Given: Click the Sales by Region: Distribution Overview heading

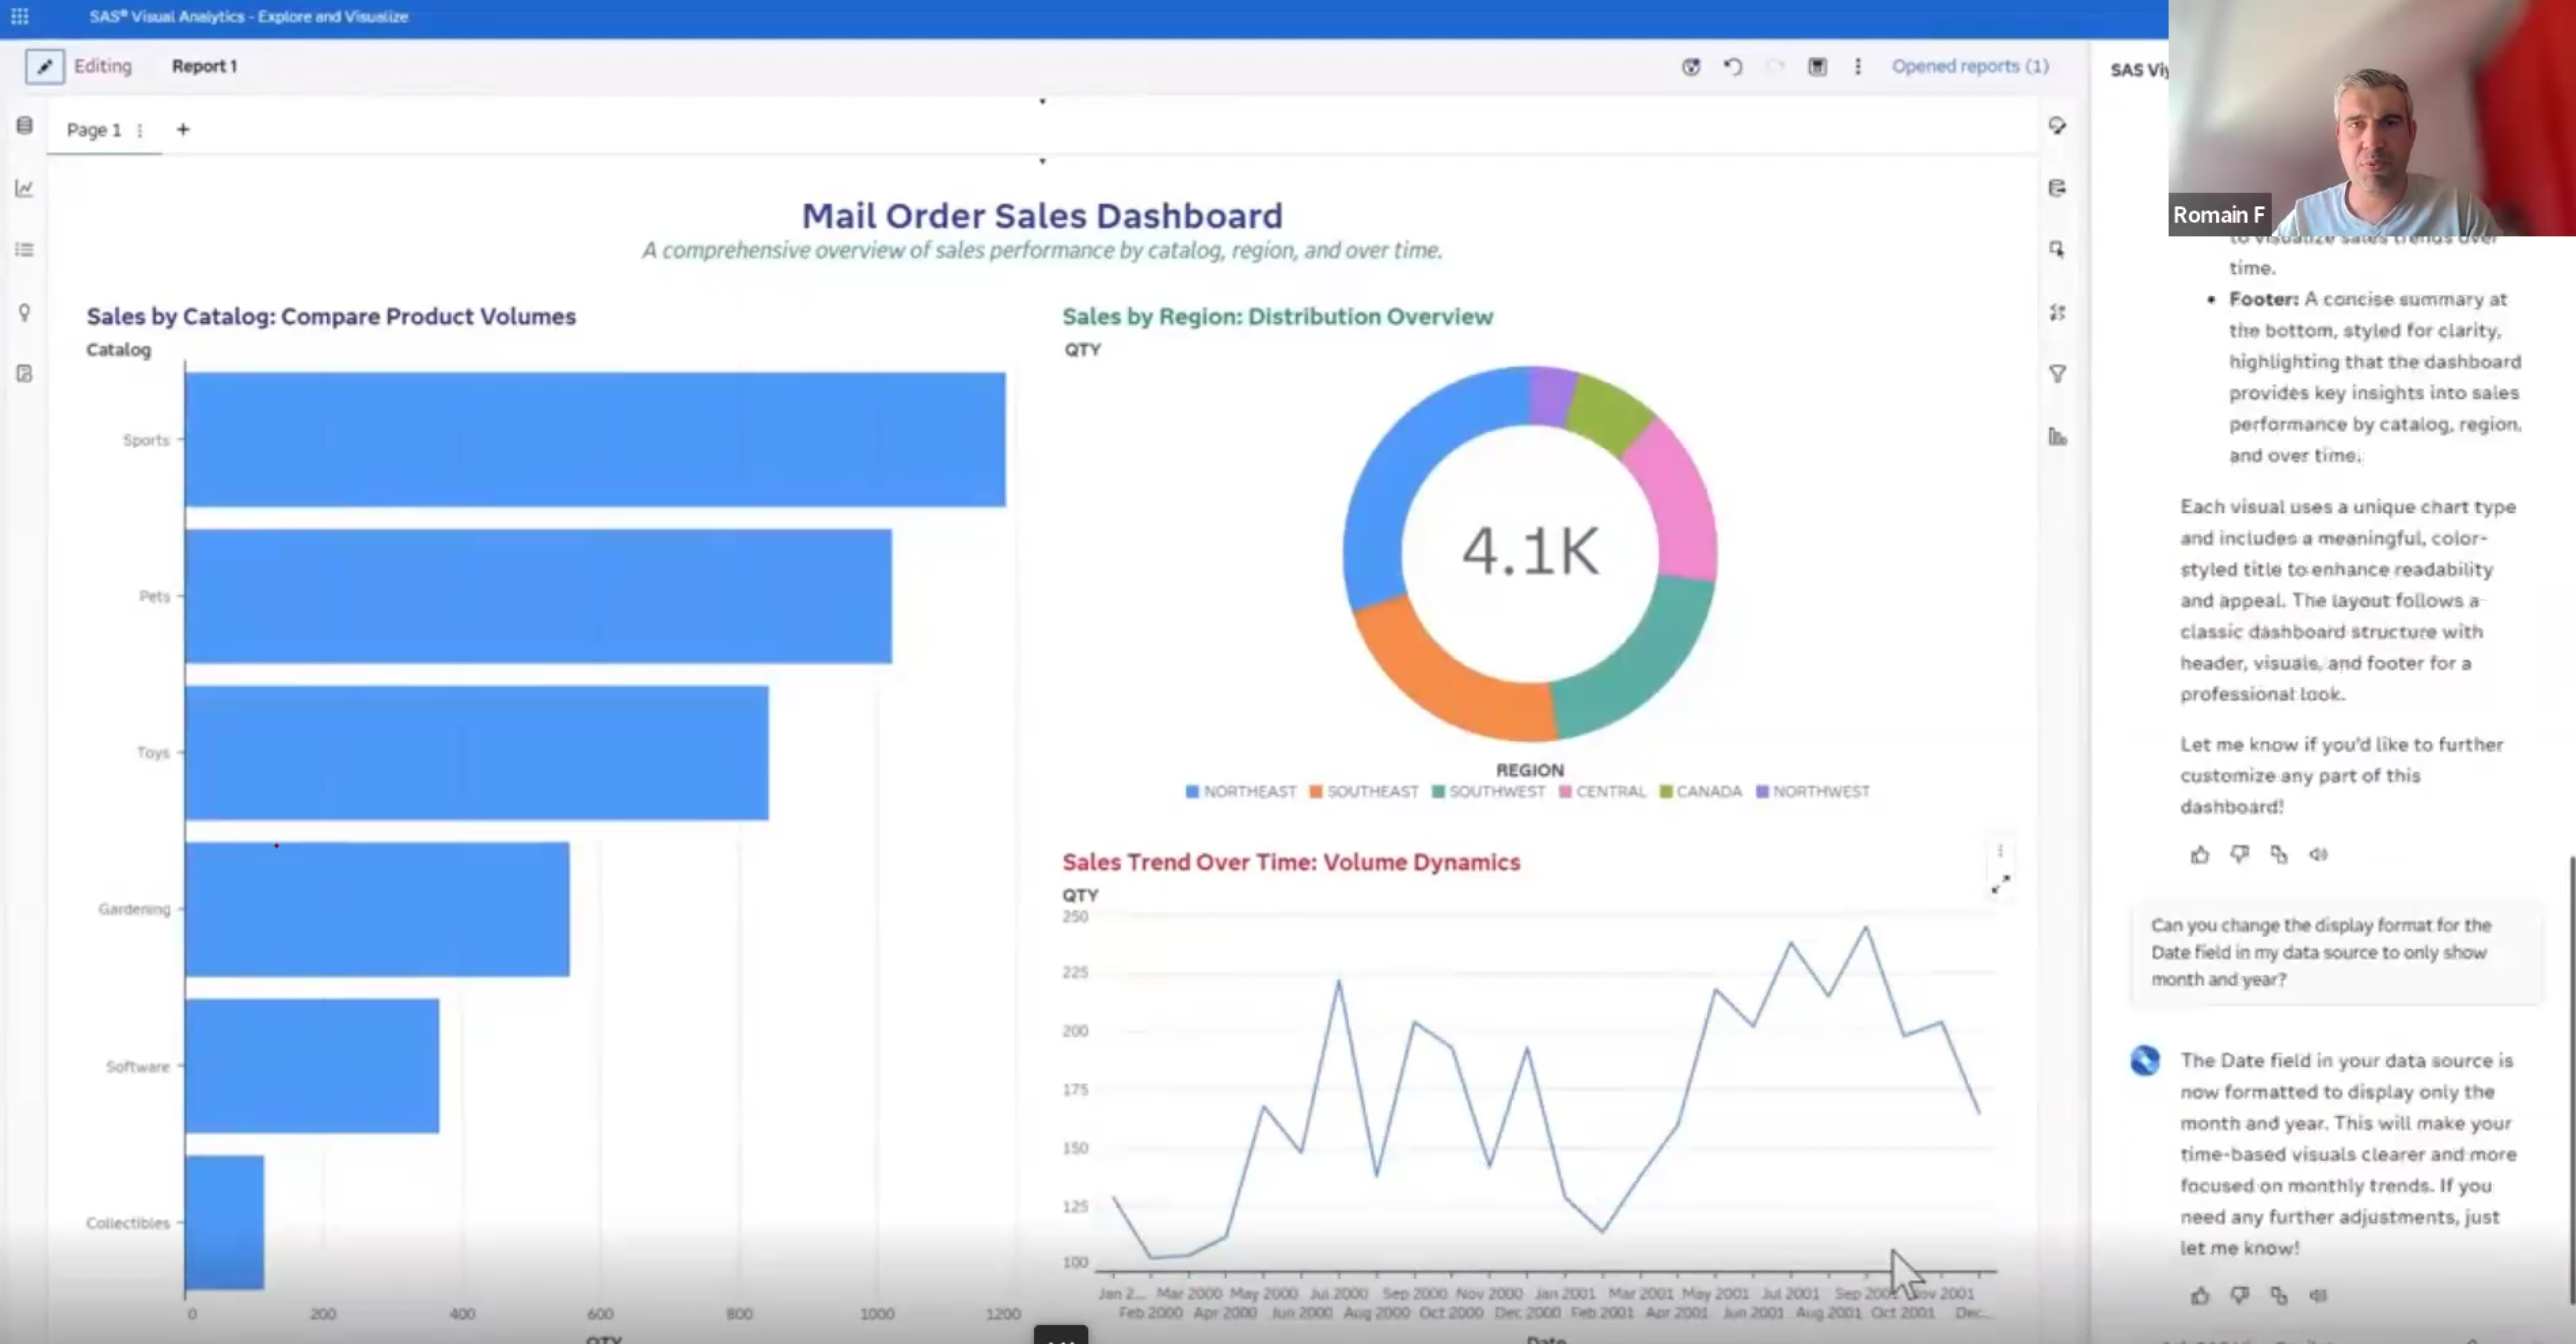Looking at the screenshot, I should 1277,317.
